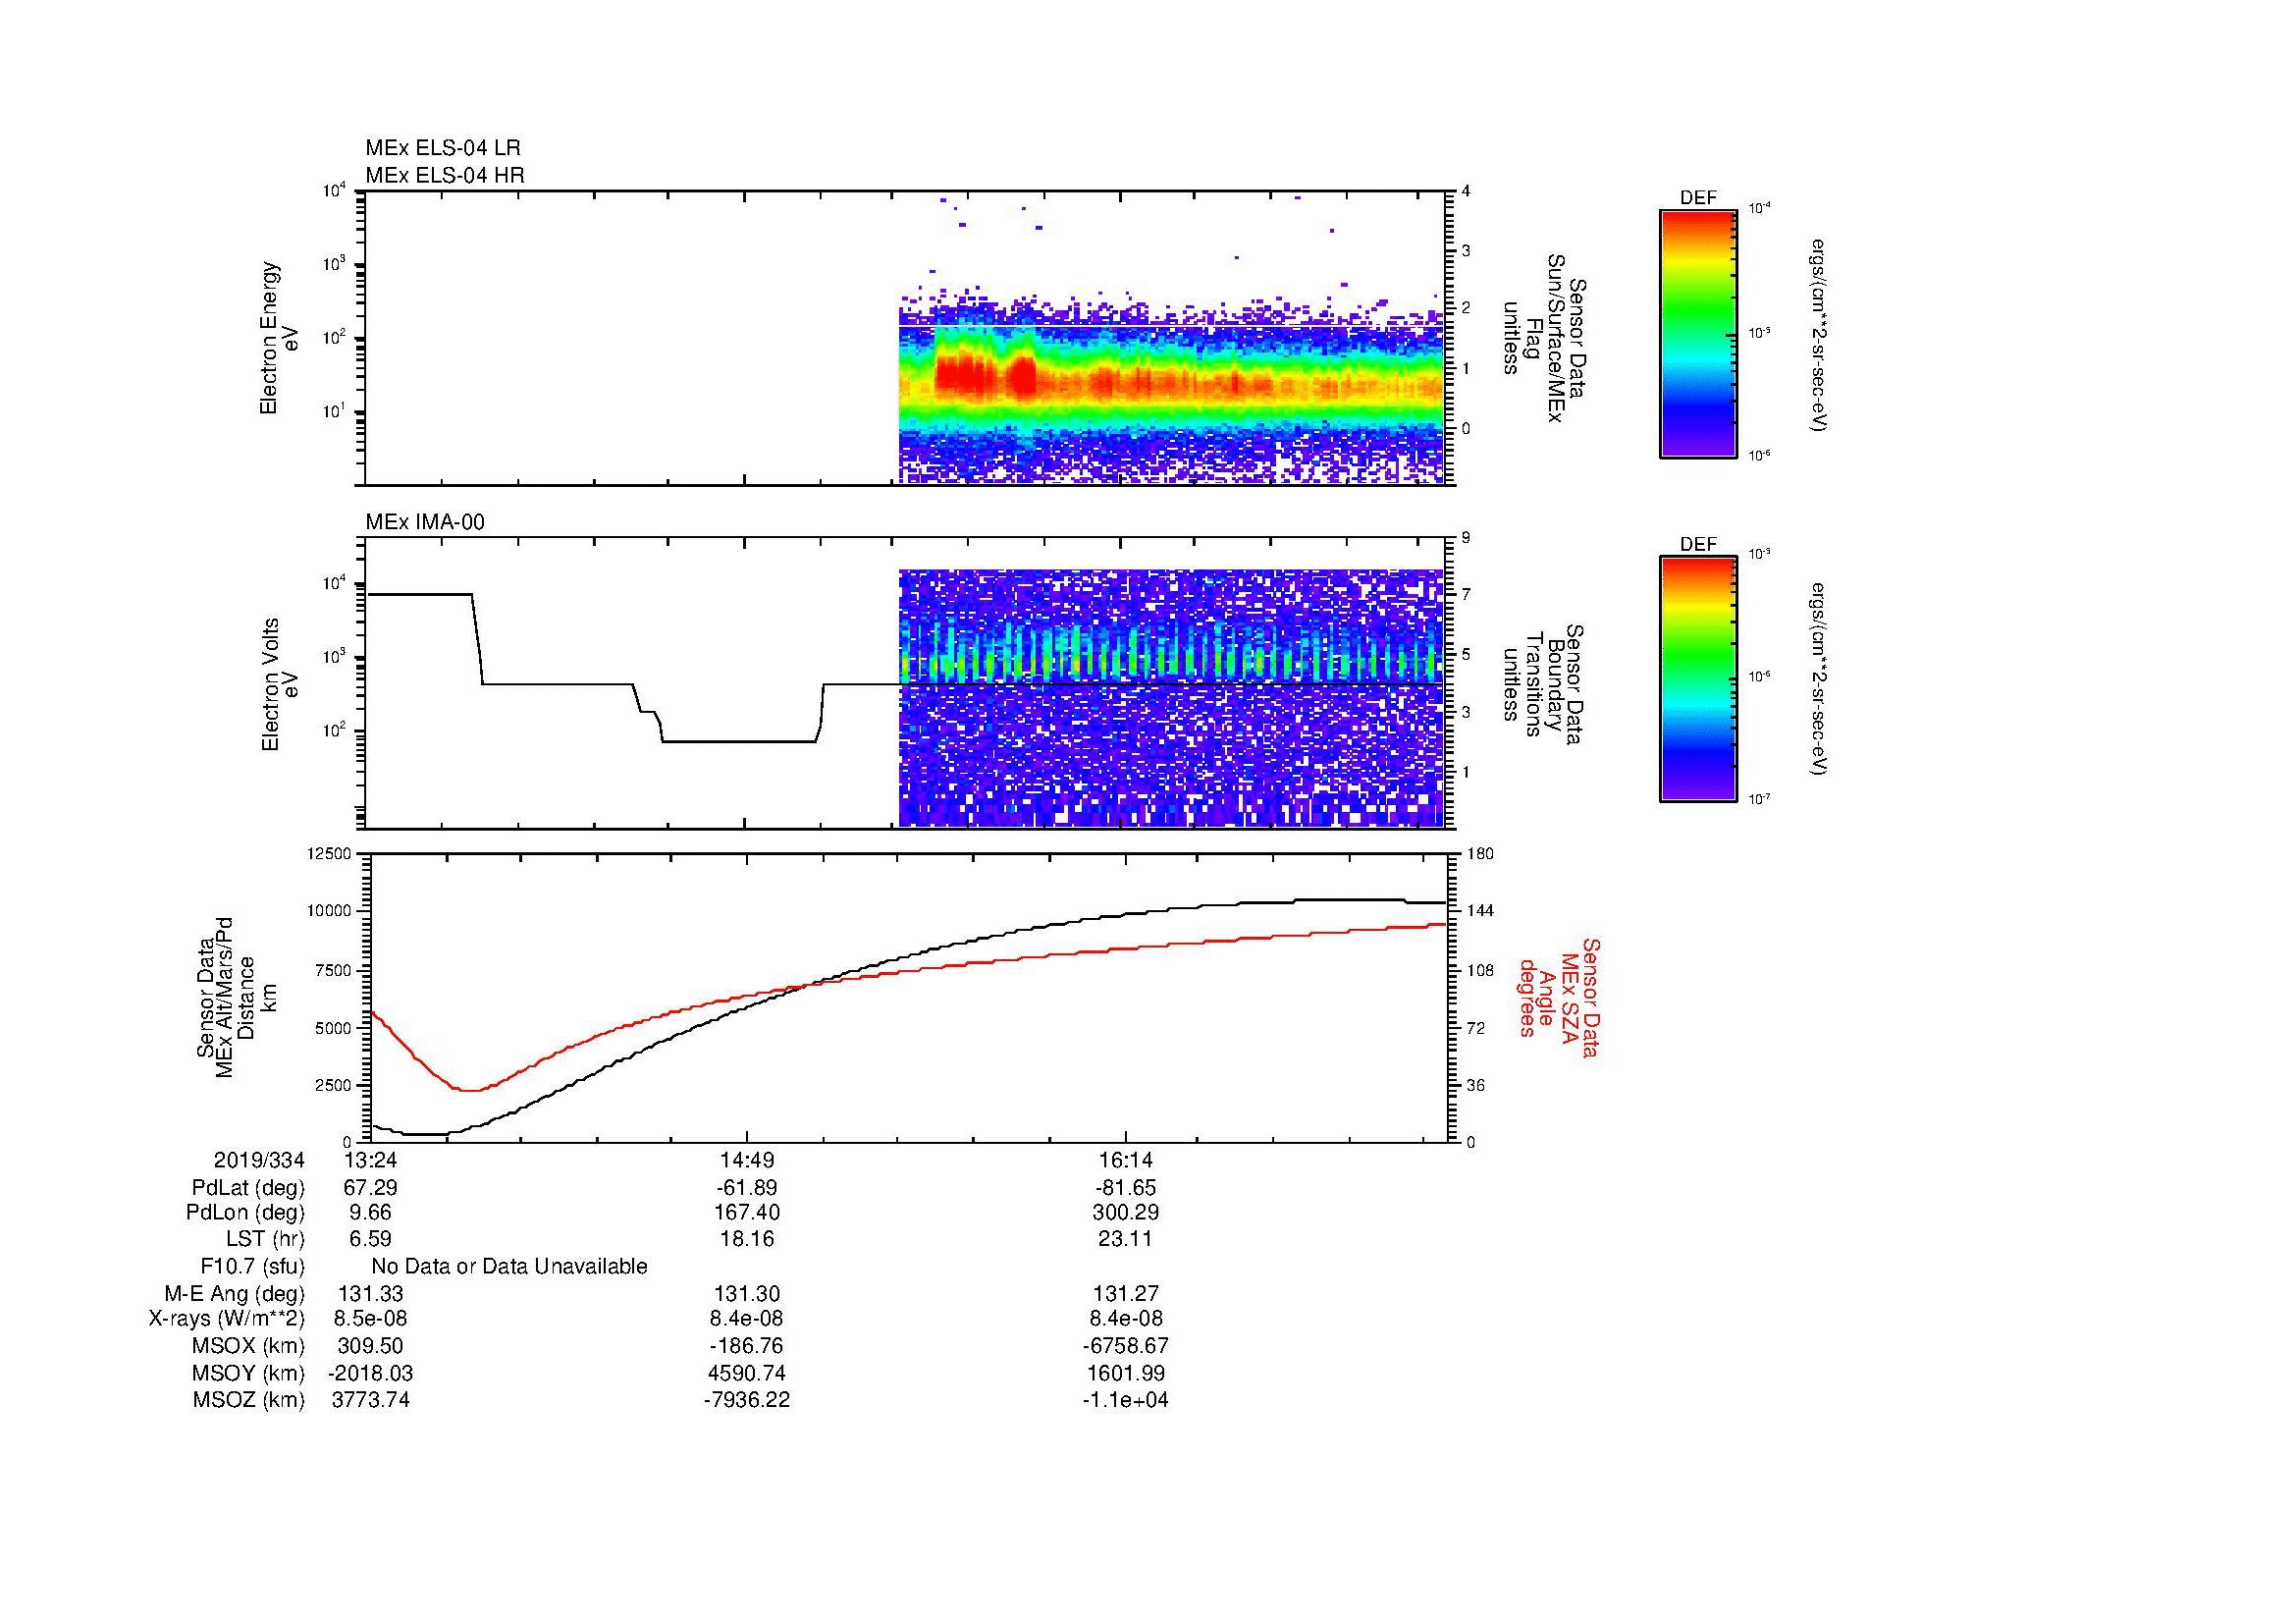Select the 'X-rays (W/m**2)' row label
Image resolution: width=2296 pixels, height=1623 pixels.
[x=227, y=1319]
